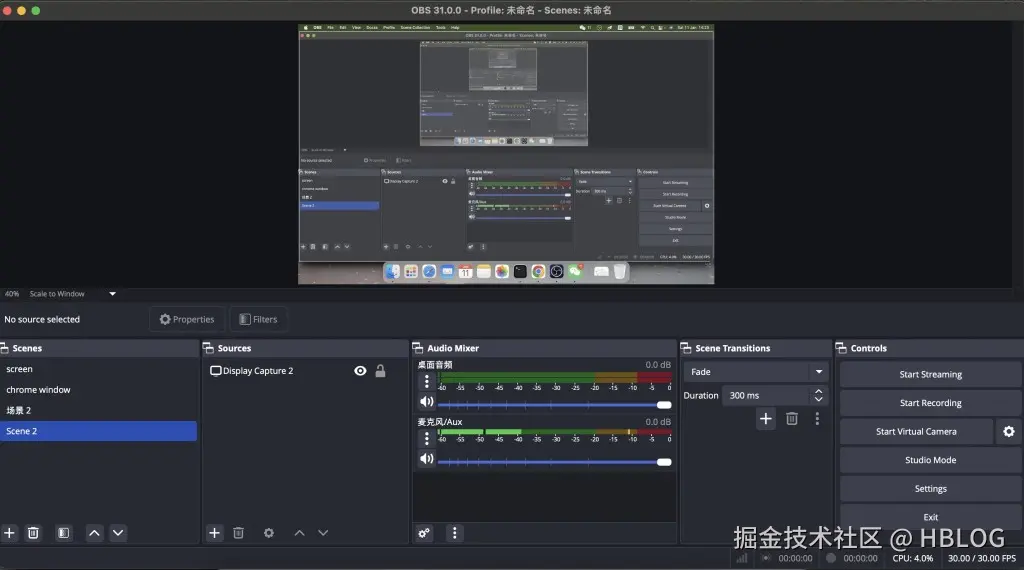
Task: Toggle visibility eye for Display Capture 2
Action: pos(360,371)
